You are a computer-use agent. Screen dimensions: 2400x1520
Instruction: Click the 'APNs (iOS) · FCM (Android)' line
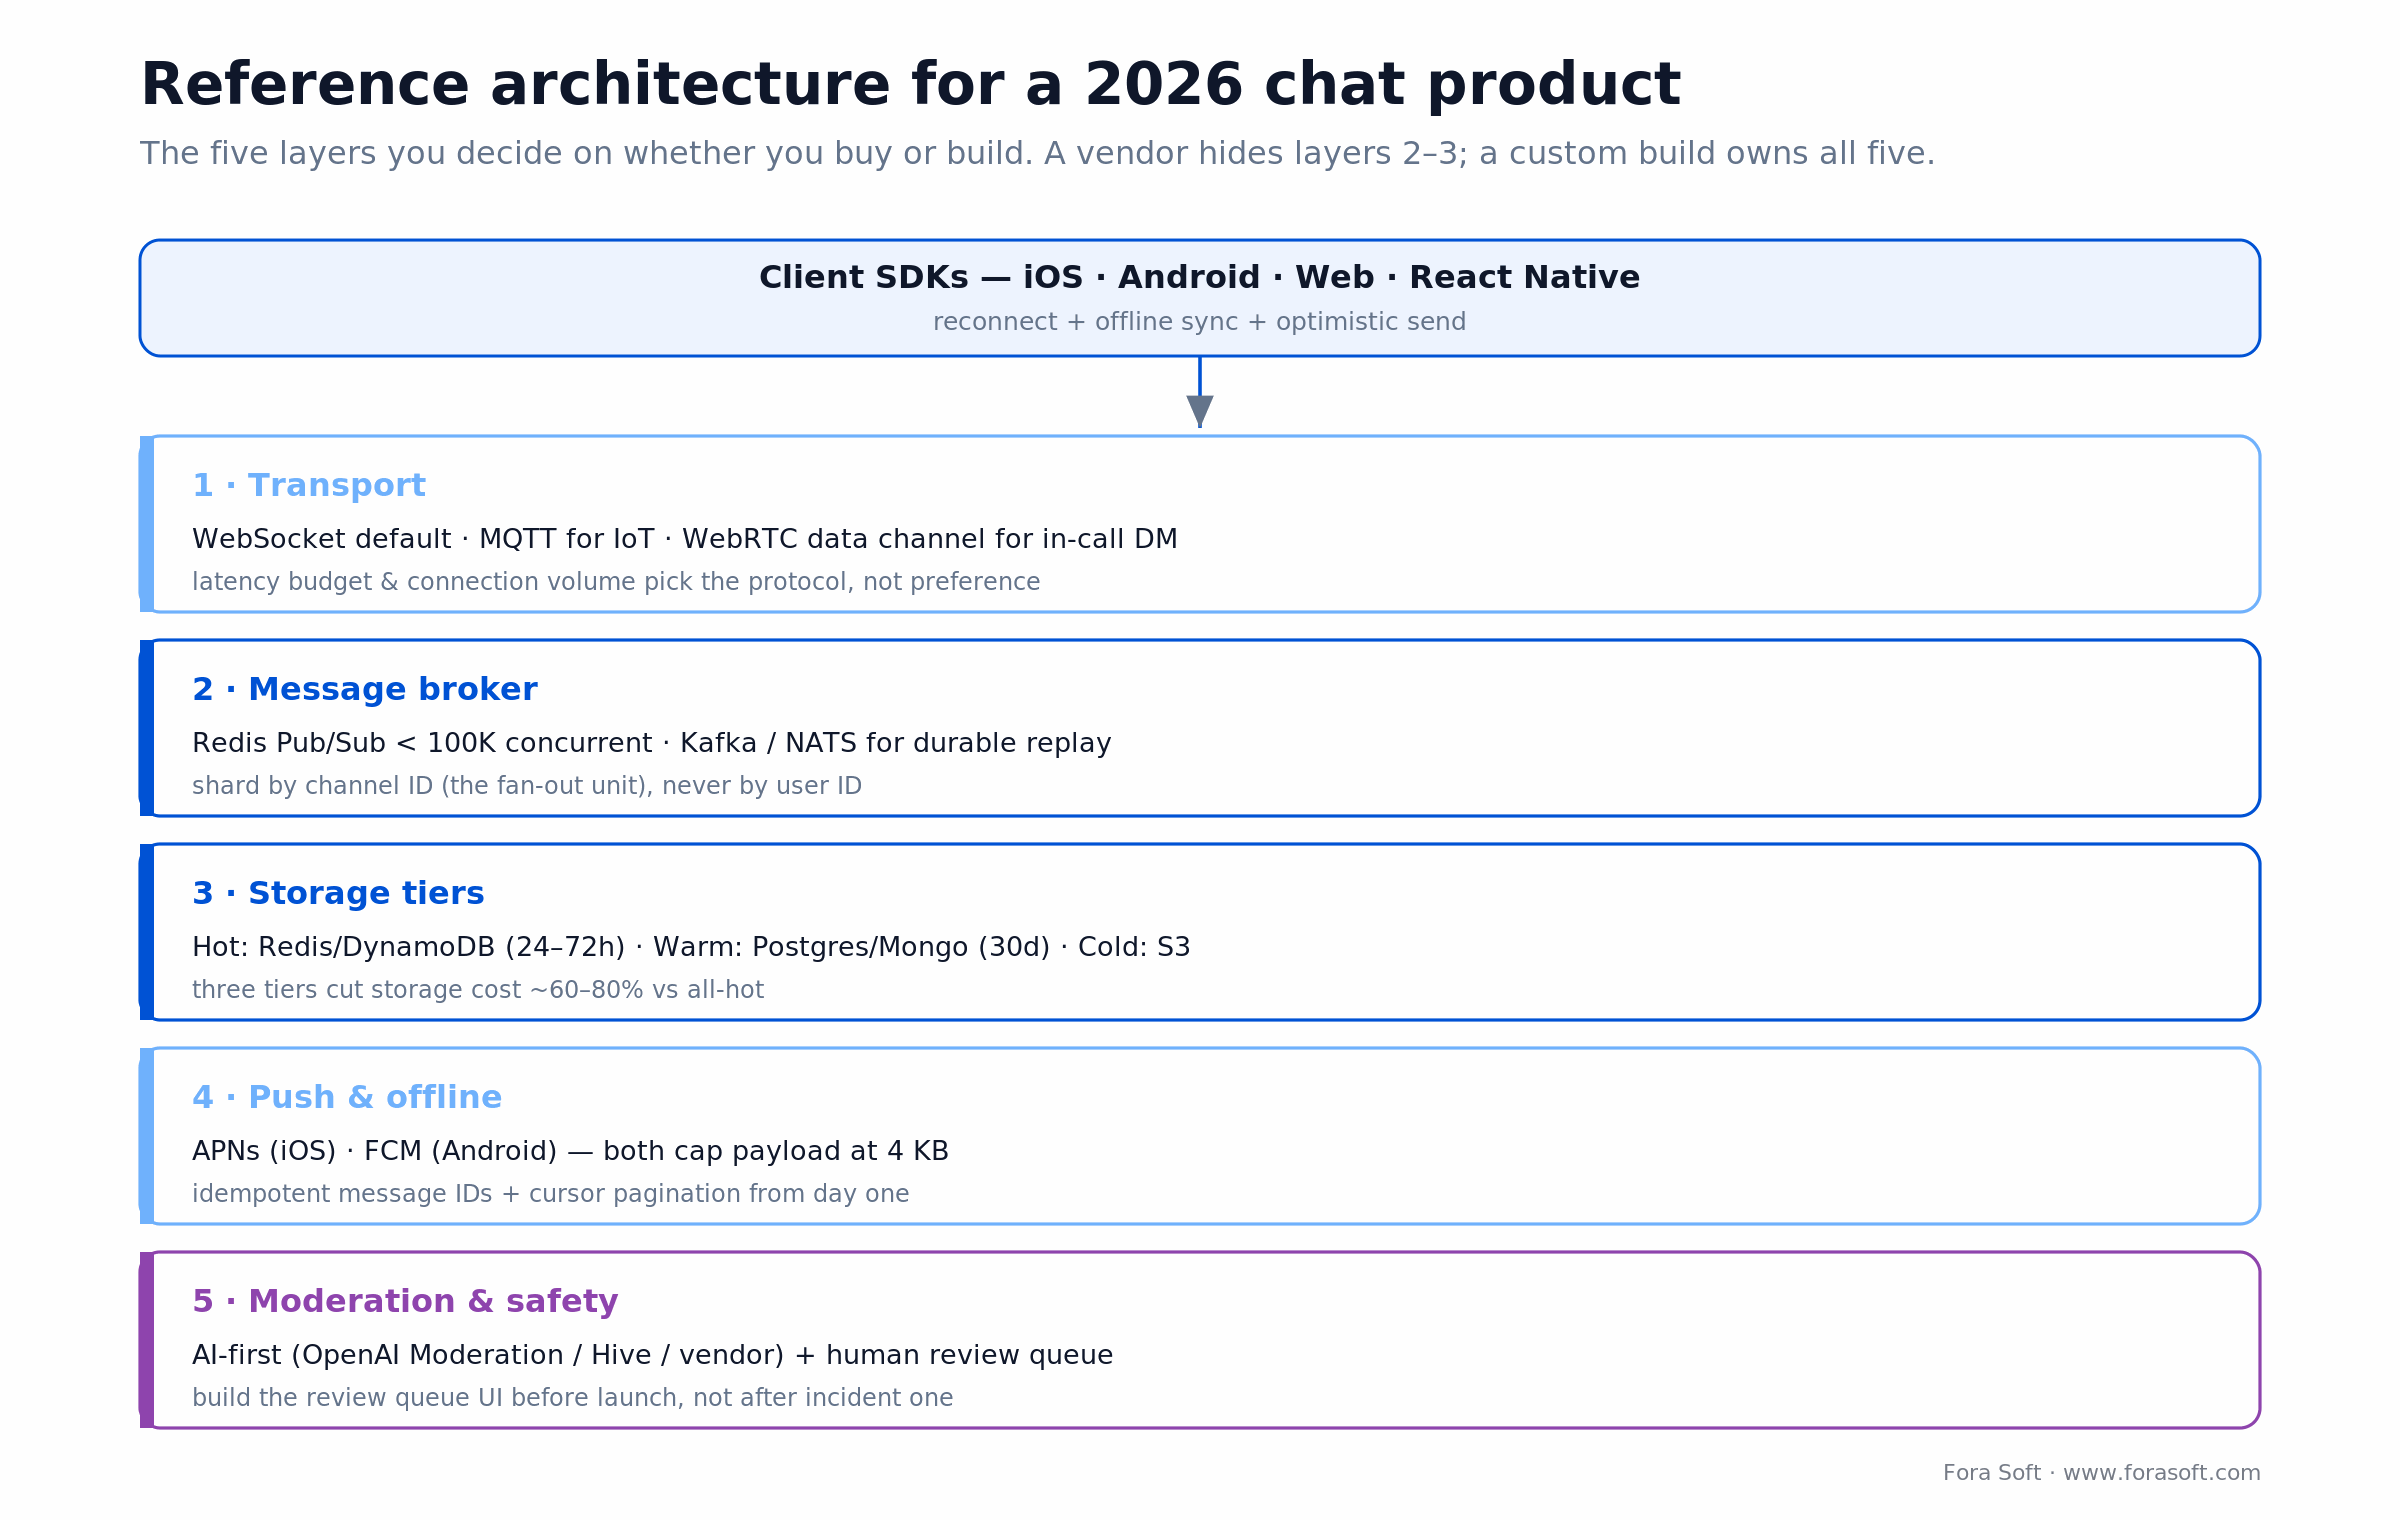coord(570,1152)
